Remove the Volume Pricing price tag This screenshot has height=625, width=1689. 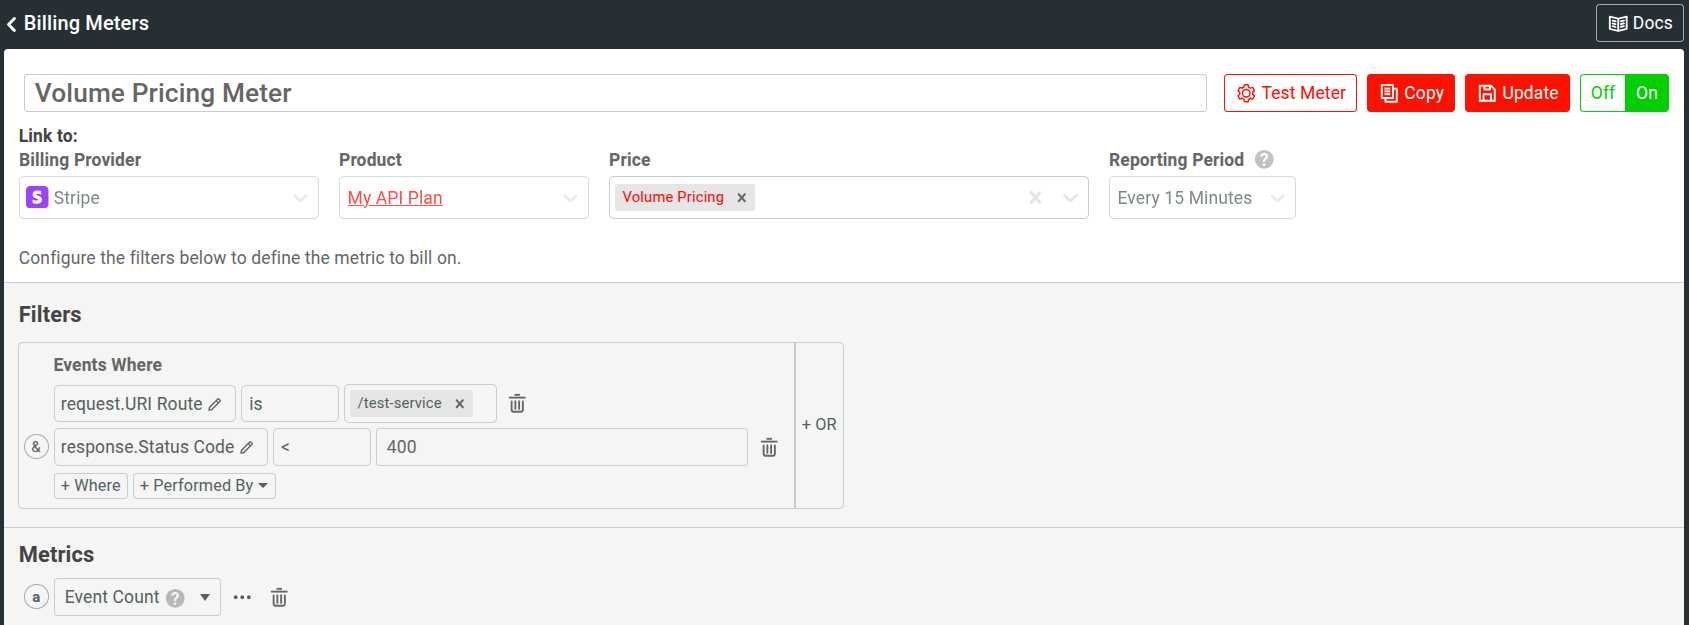point(742,198)
